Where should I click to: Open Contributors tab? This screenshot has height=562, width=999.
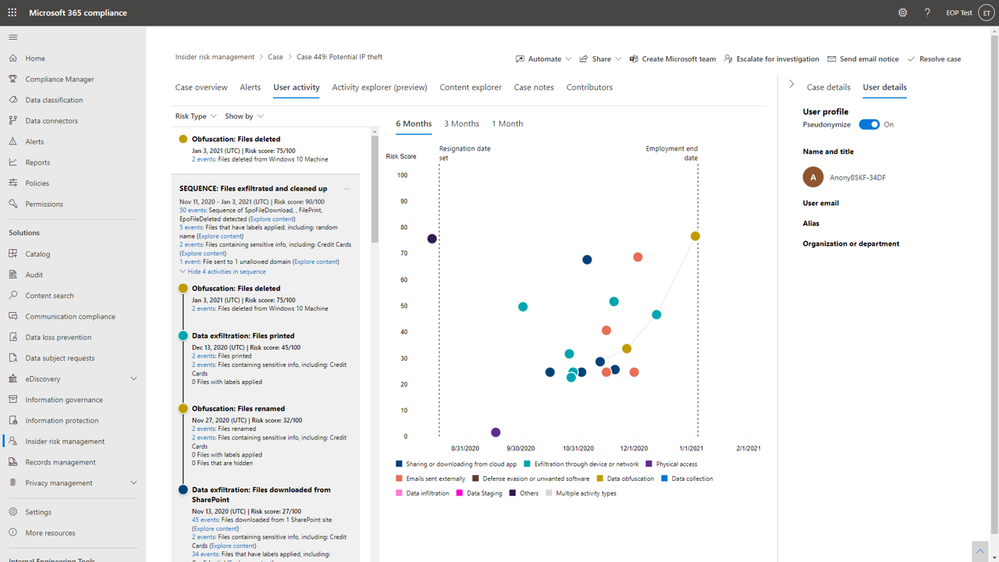click(589, 87)
